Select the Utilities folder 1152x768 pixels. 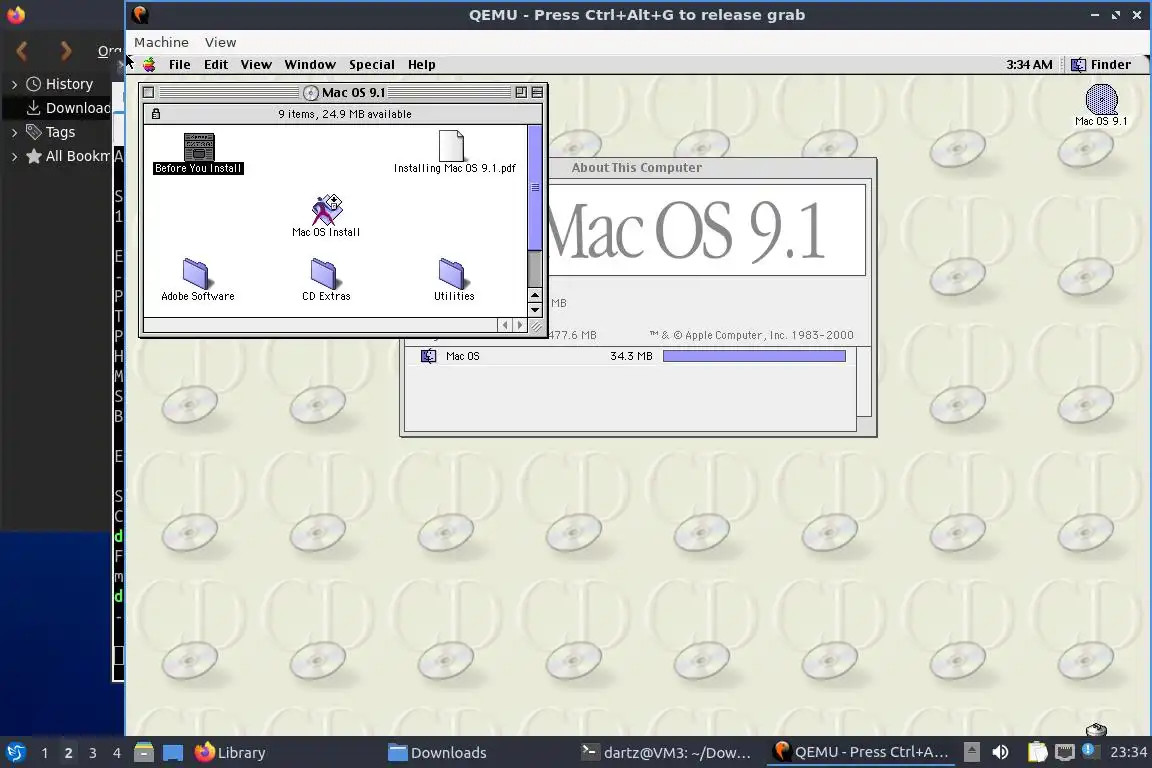[452, 273]
